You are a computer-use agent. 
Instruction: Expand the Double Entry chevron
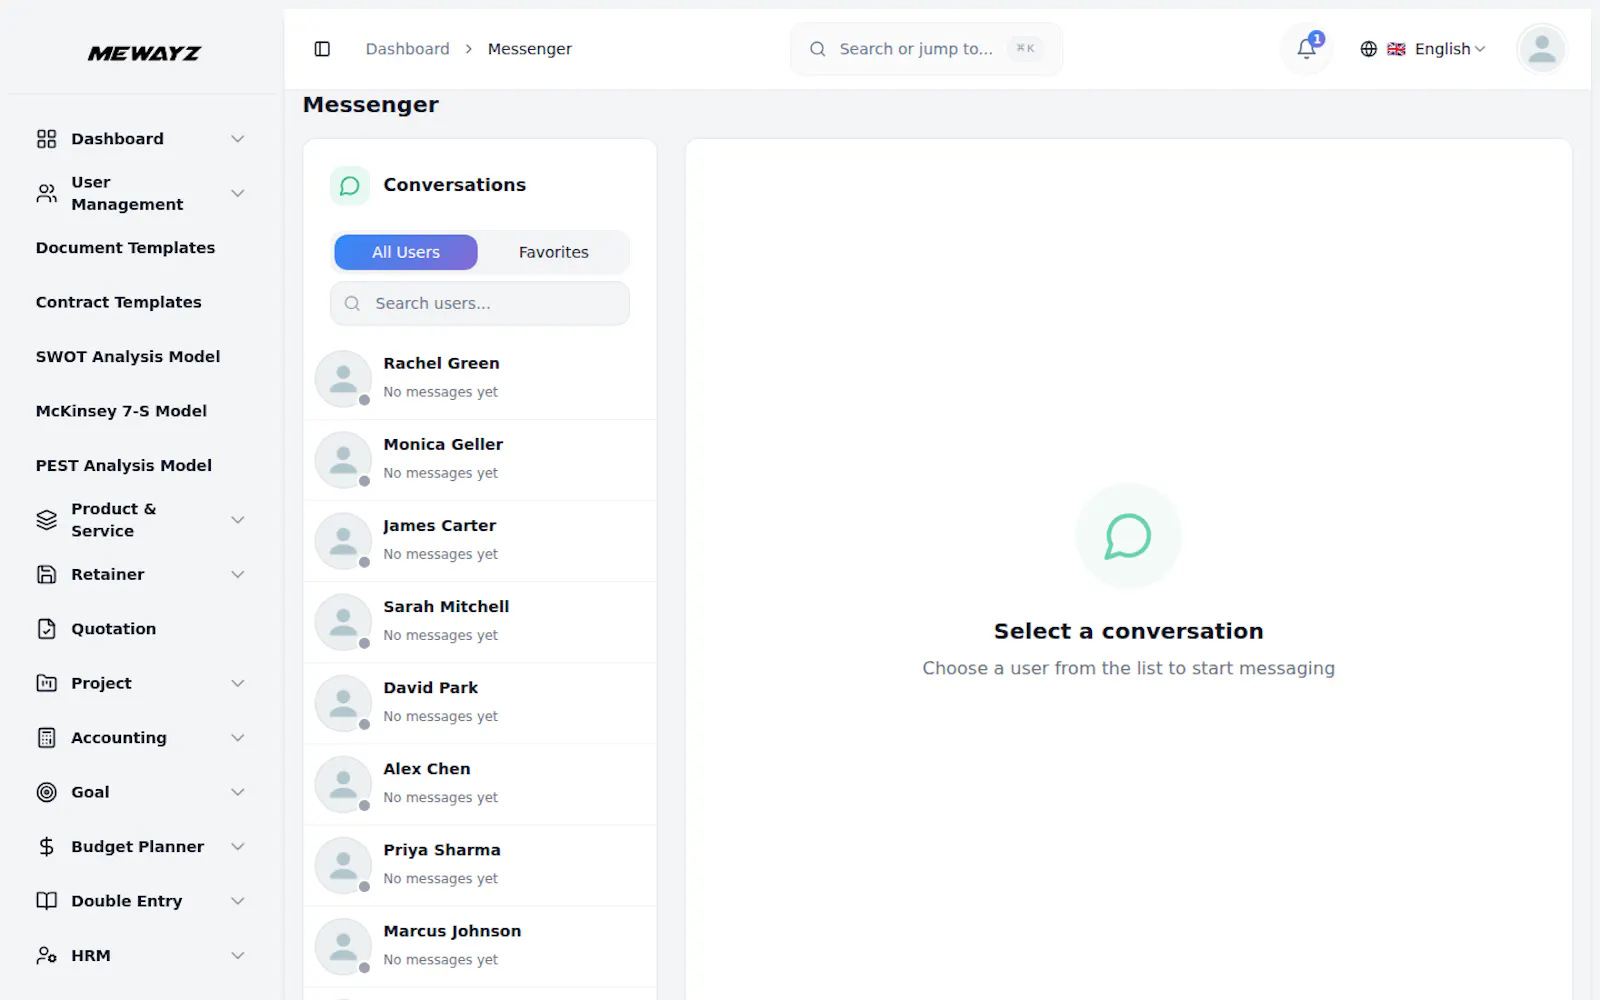[238, 901]
